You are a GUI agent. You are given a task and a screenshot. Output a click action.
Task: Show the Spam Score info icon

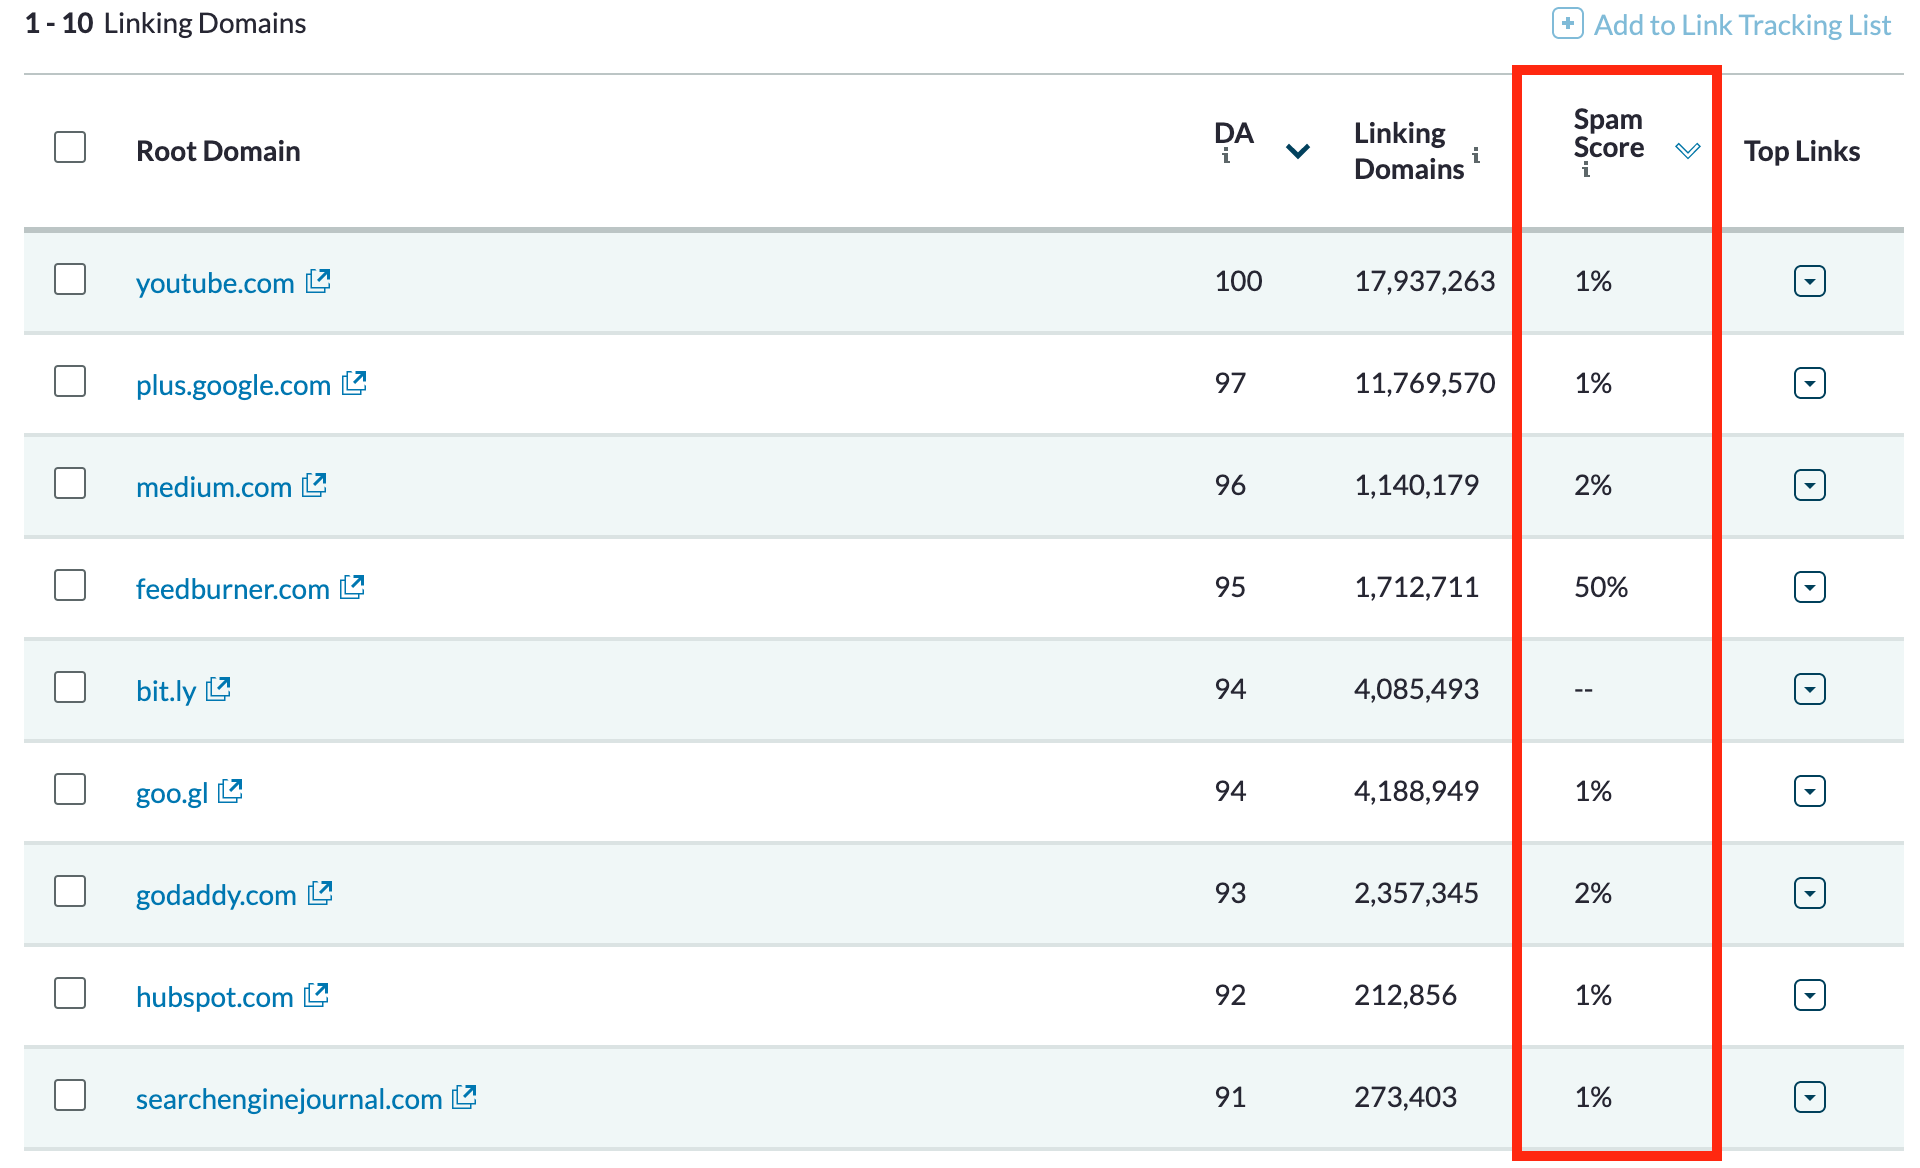1586,170
